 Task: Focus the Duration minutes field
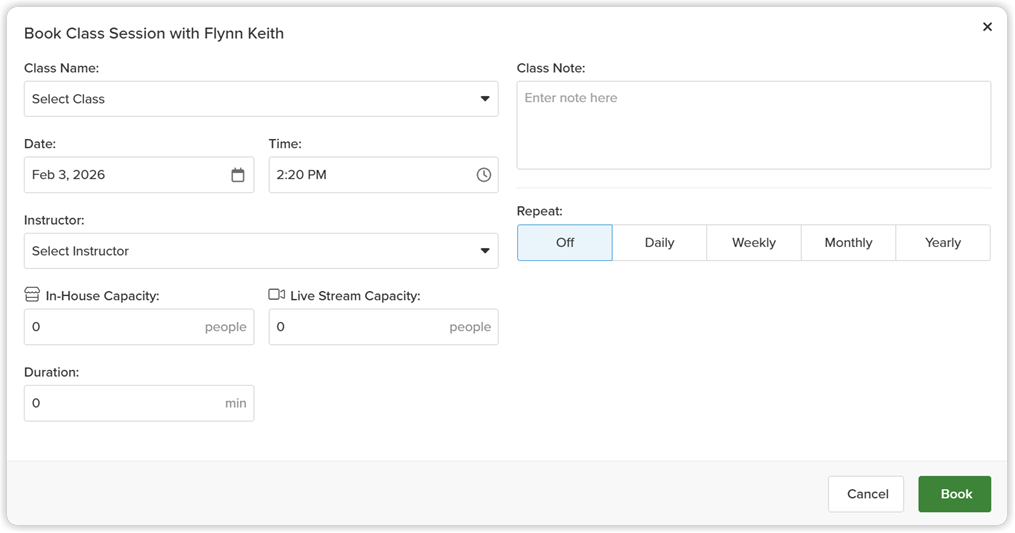(139, 403)
